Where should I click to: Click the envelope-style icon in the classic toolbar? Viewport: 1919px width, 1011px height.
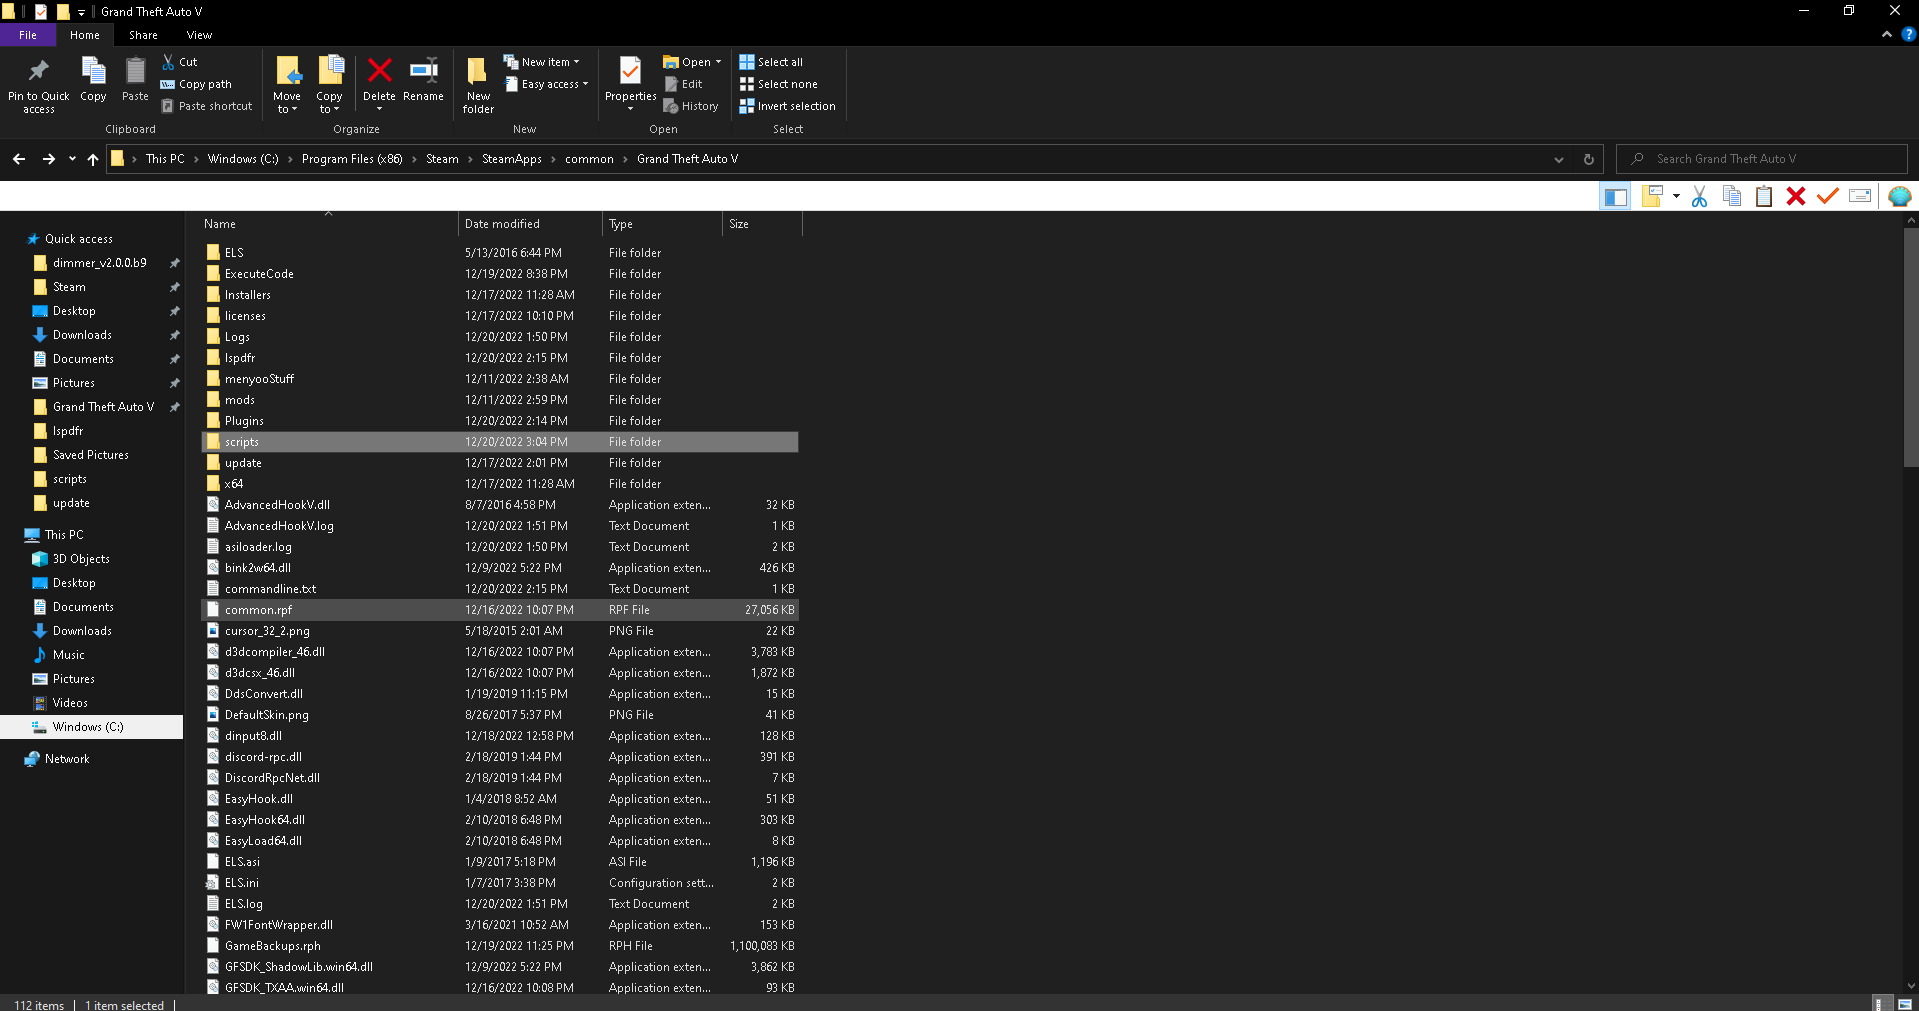[x=1860, y=196]
